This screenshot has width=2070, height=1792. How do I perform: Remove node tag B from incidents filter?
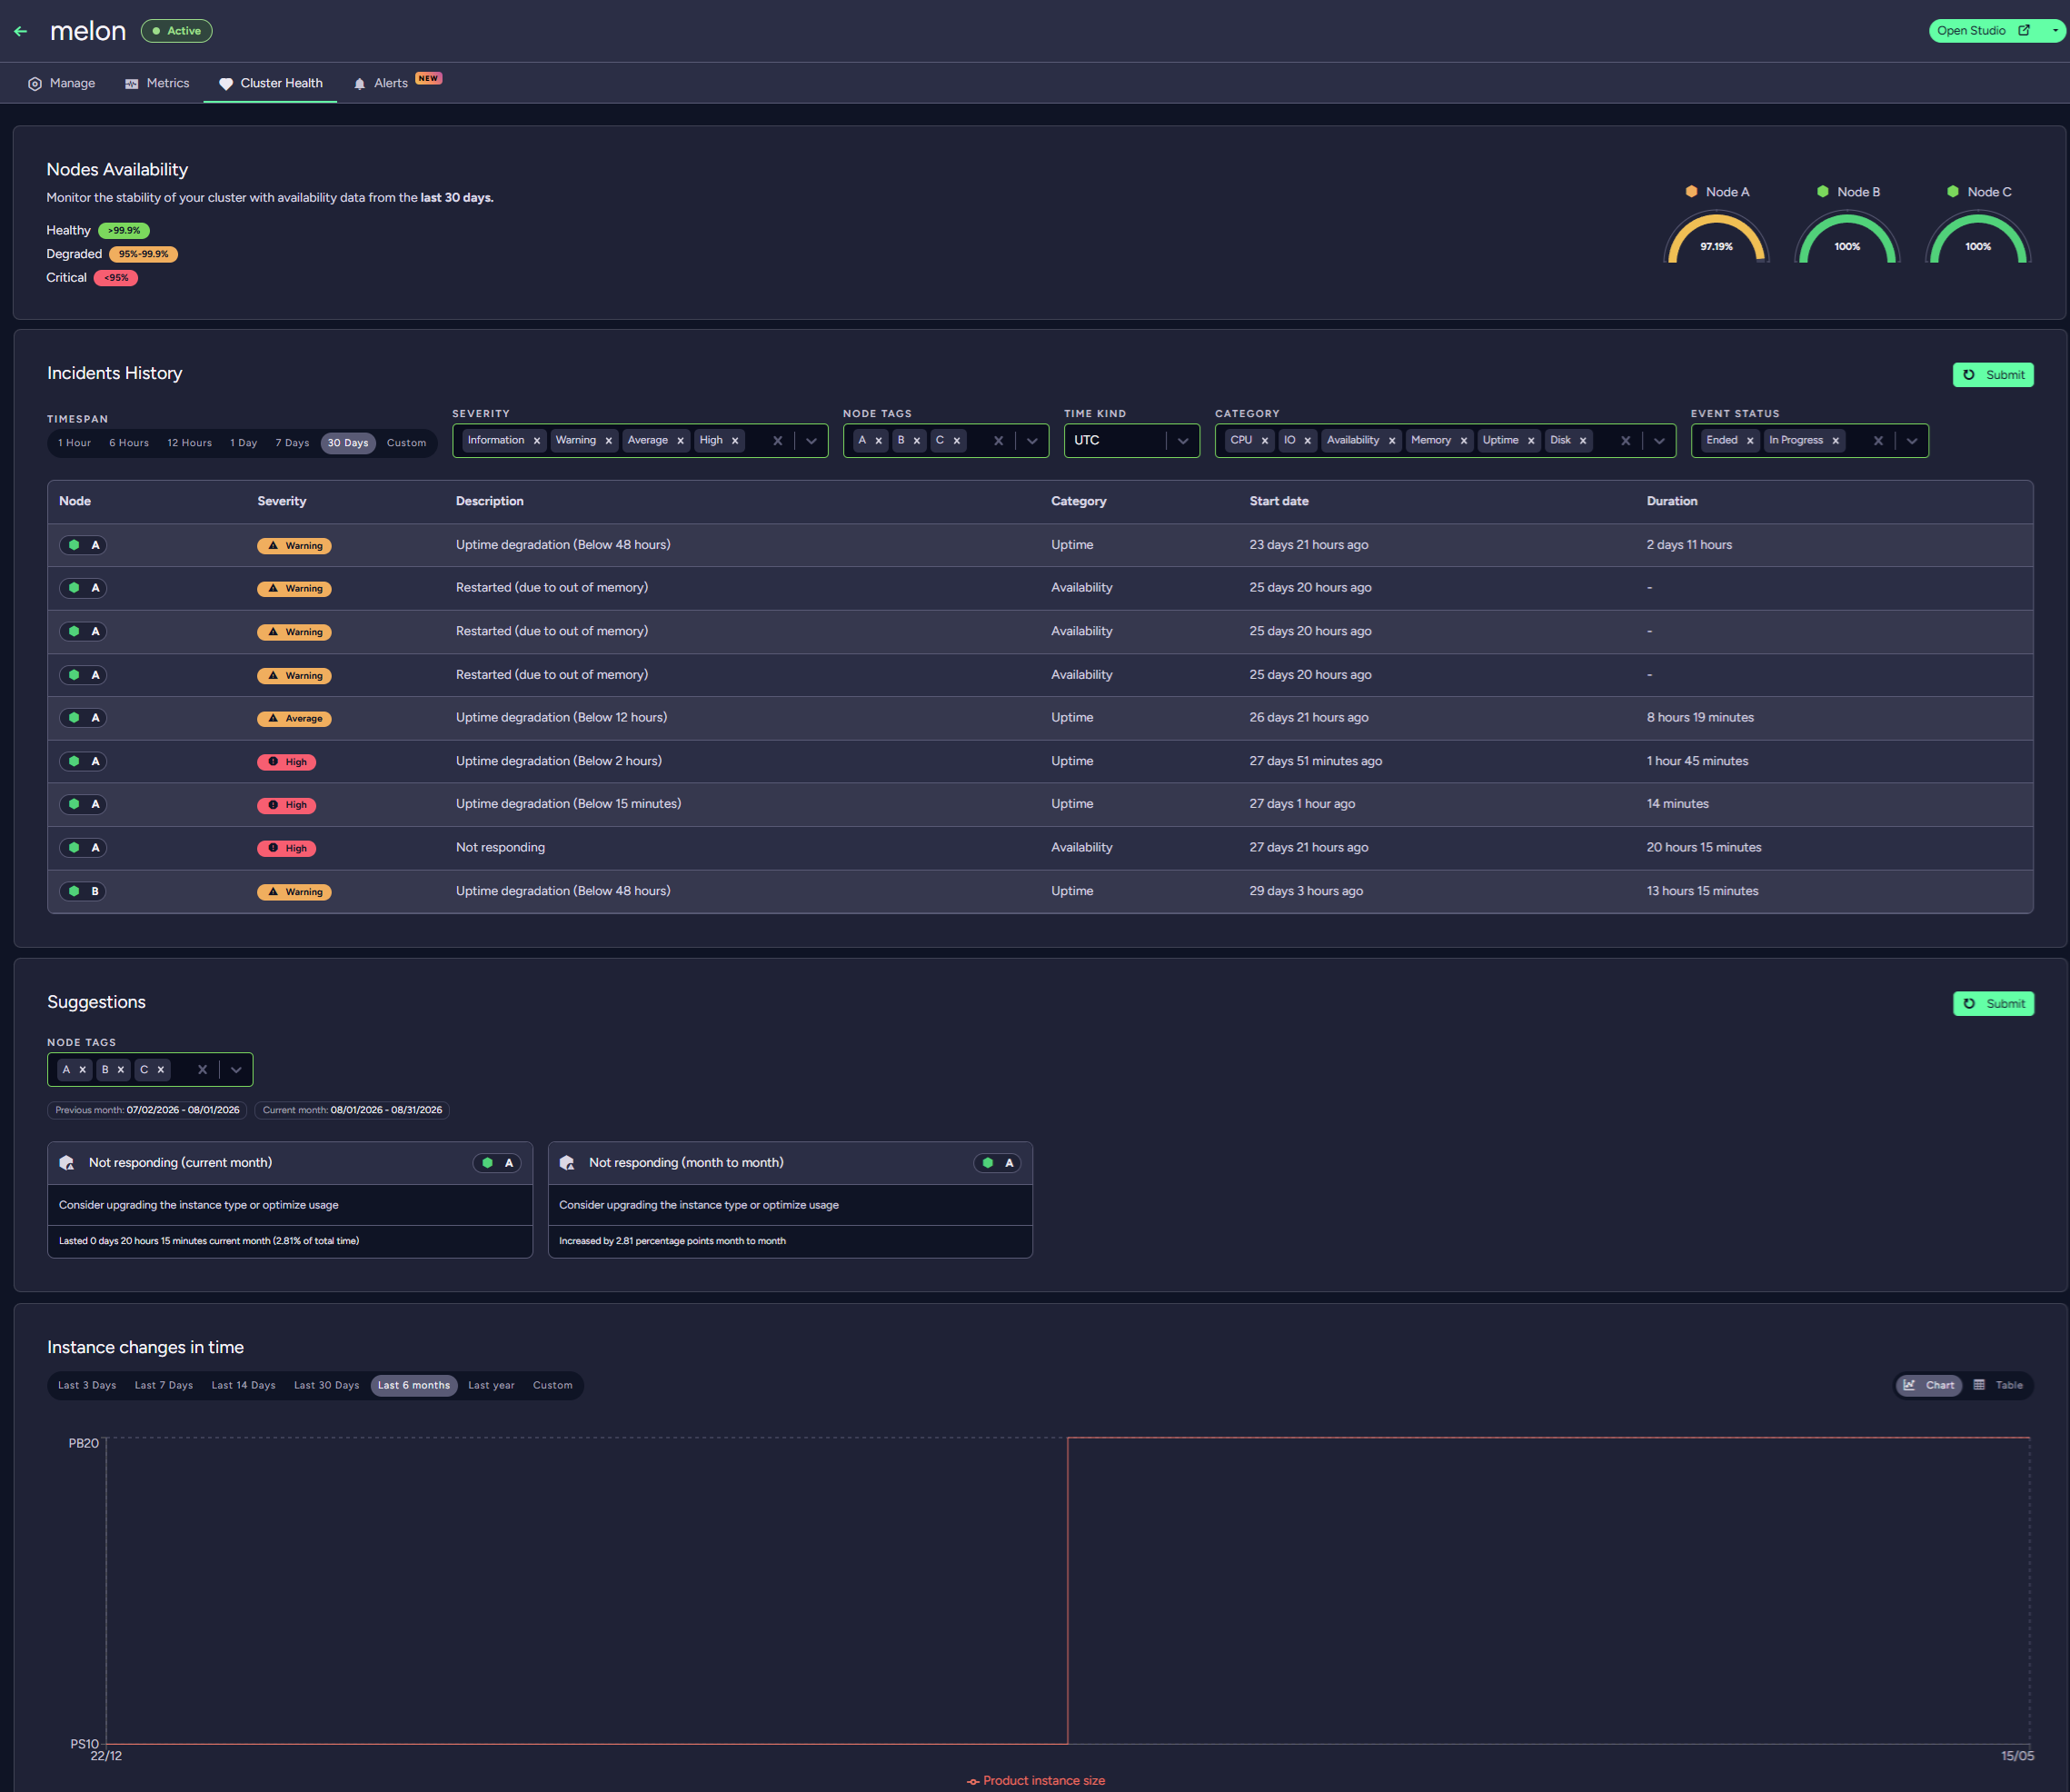917,441
